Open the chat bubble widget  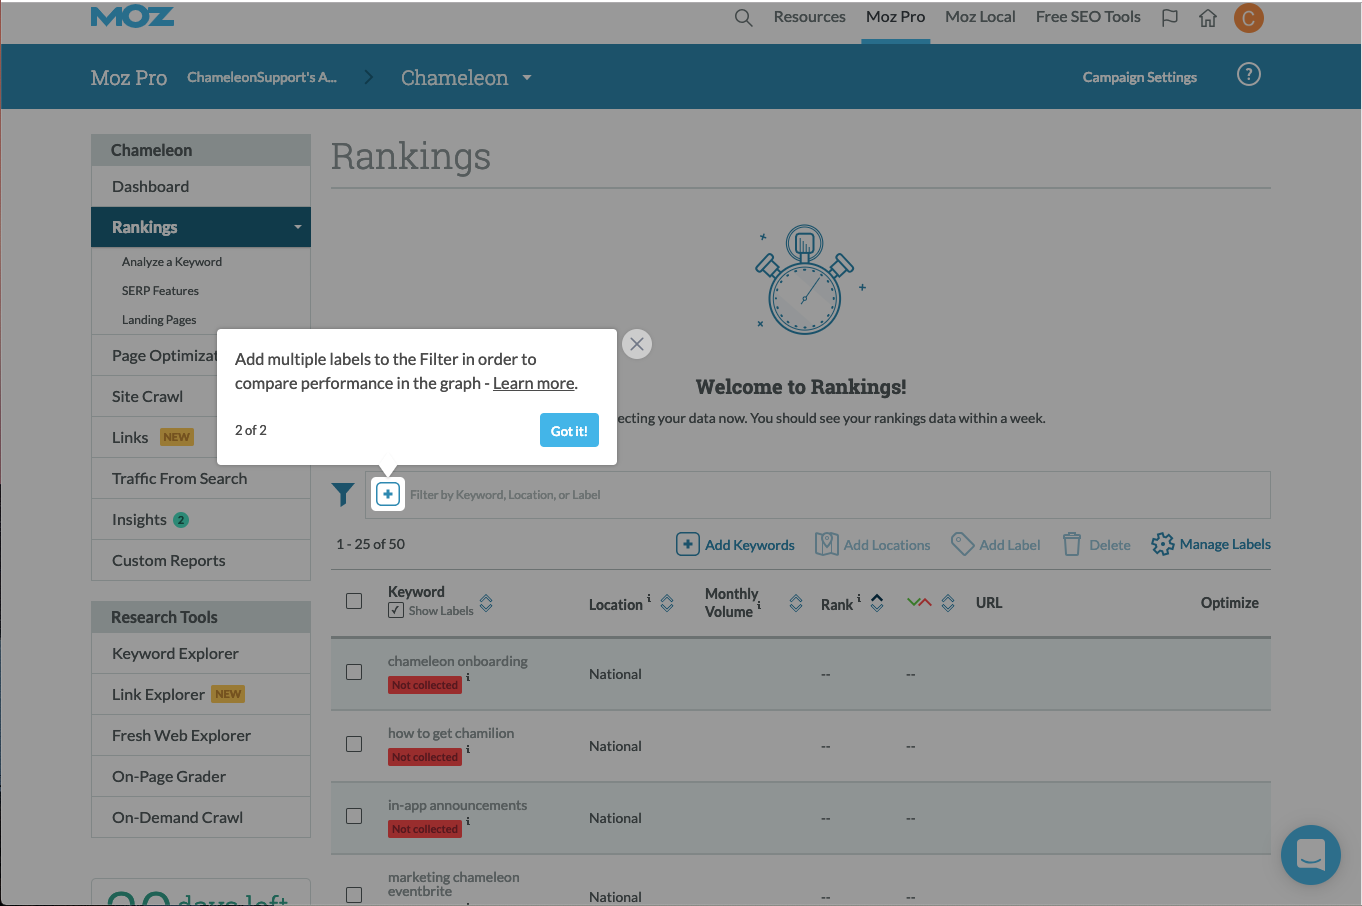click(x=1311, y=855)
